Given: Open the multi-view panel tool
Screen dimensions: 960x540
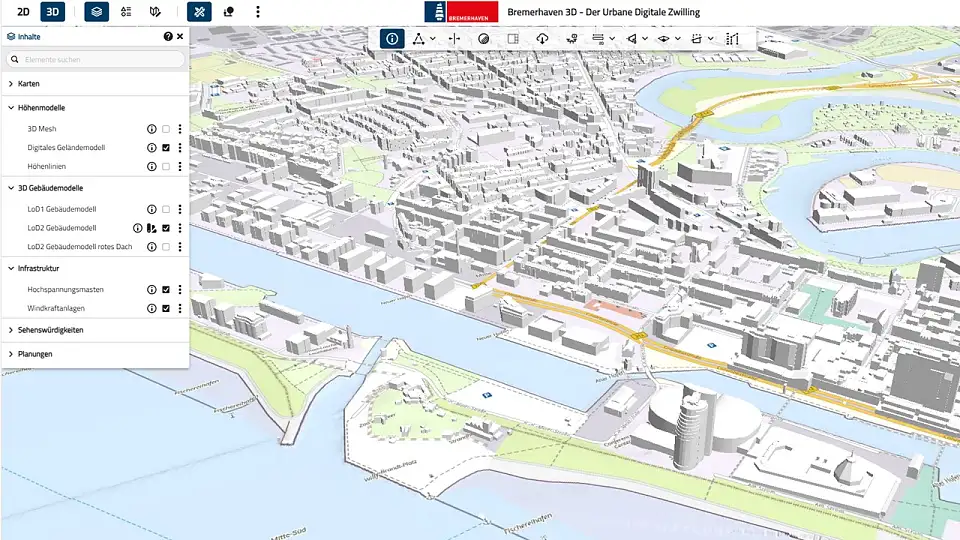Looking at the screenshot, I should (513, 39).
